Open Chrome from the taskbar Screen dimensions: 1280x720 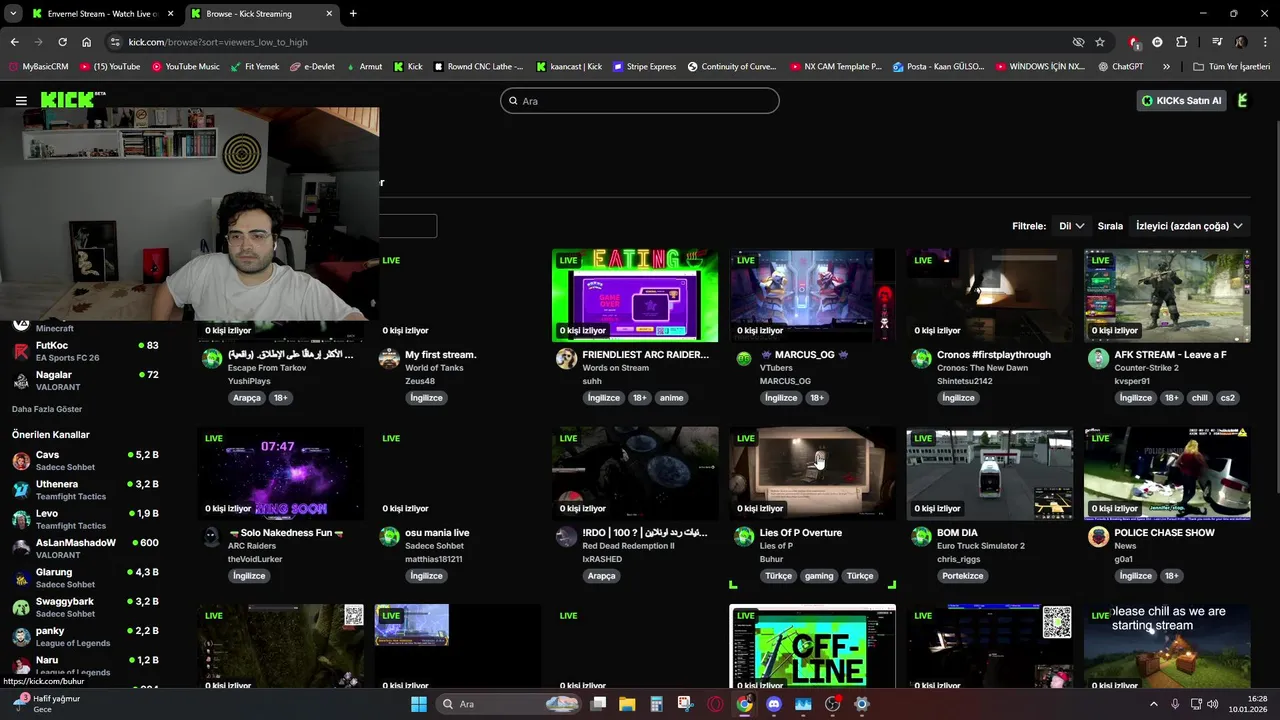coord(744,704)
